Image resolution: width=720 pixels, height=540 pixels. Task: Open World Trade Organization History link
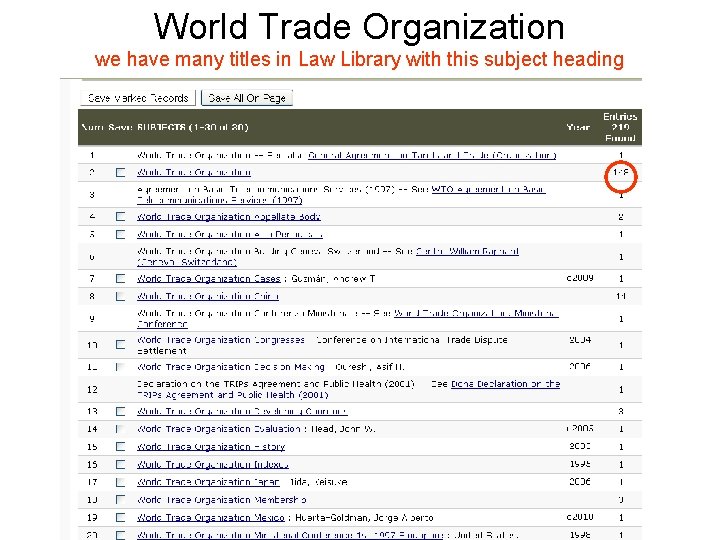coord(211,447)
